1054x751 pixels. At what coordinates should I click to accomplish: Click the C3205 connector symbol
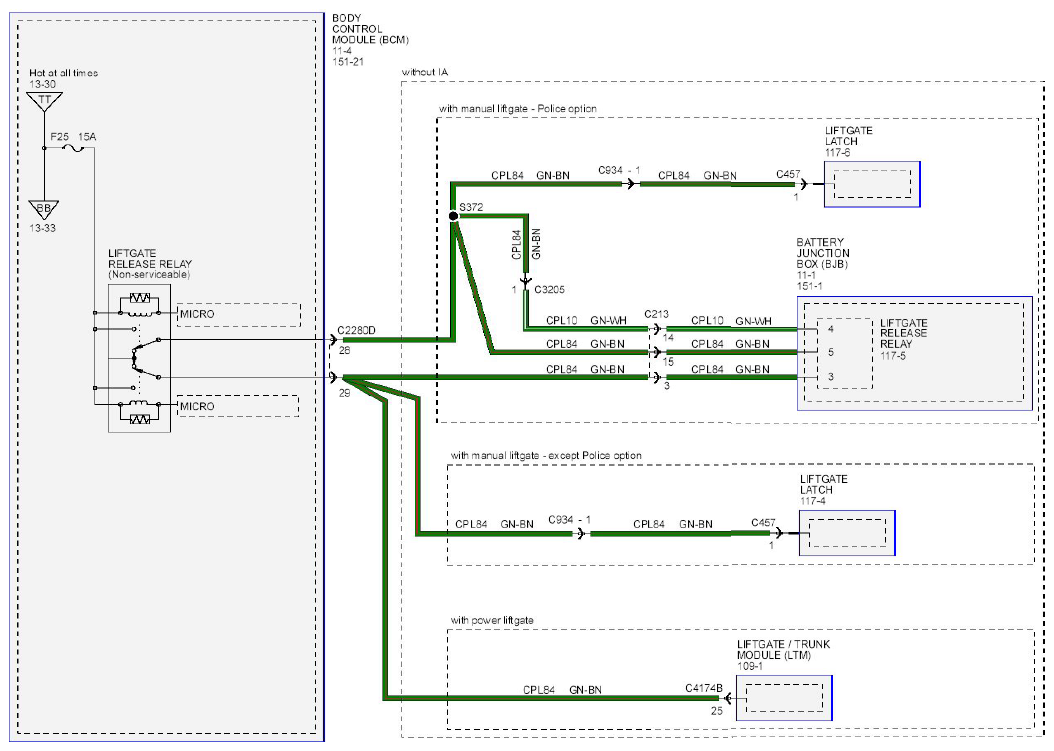(x=526, y=280)
